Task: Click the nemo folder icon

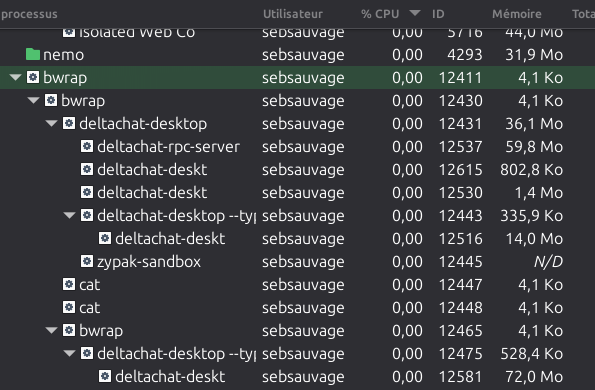Action: pos(33,55)
